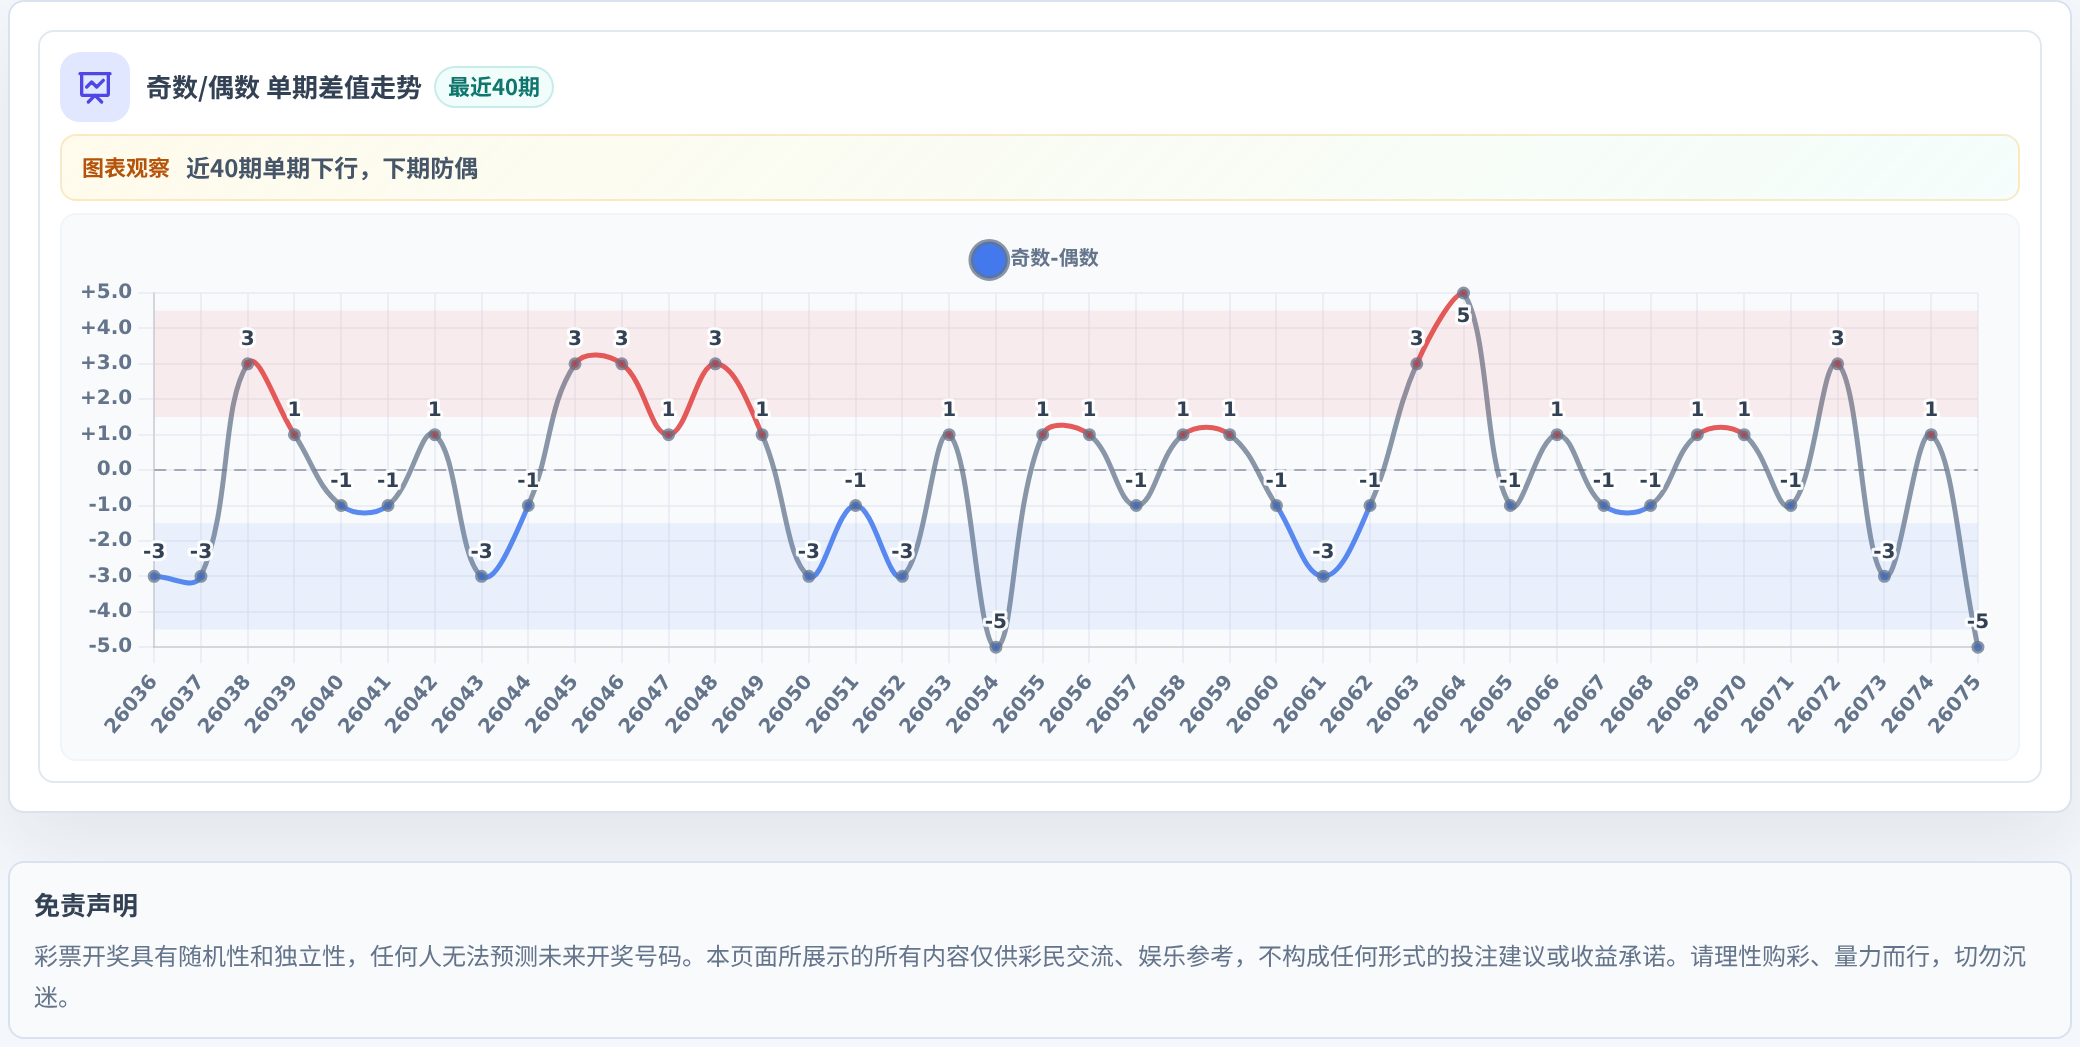Click the y-axis label 0.0
The image size is (2080, 1047).
[x=114, y=469]
